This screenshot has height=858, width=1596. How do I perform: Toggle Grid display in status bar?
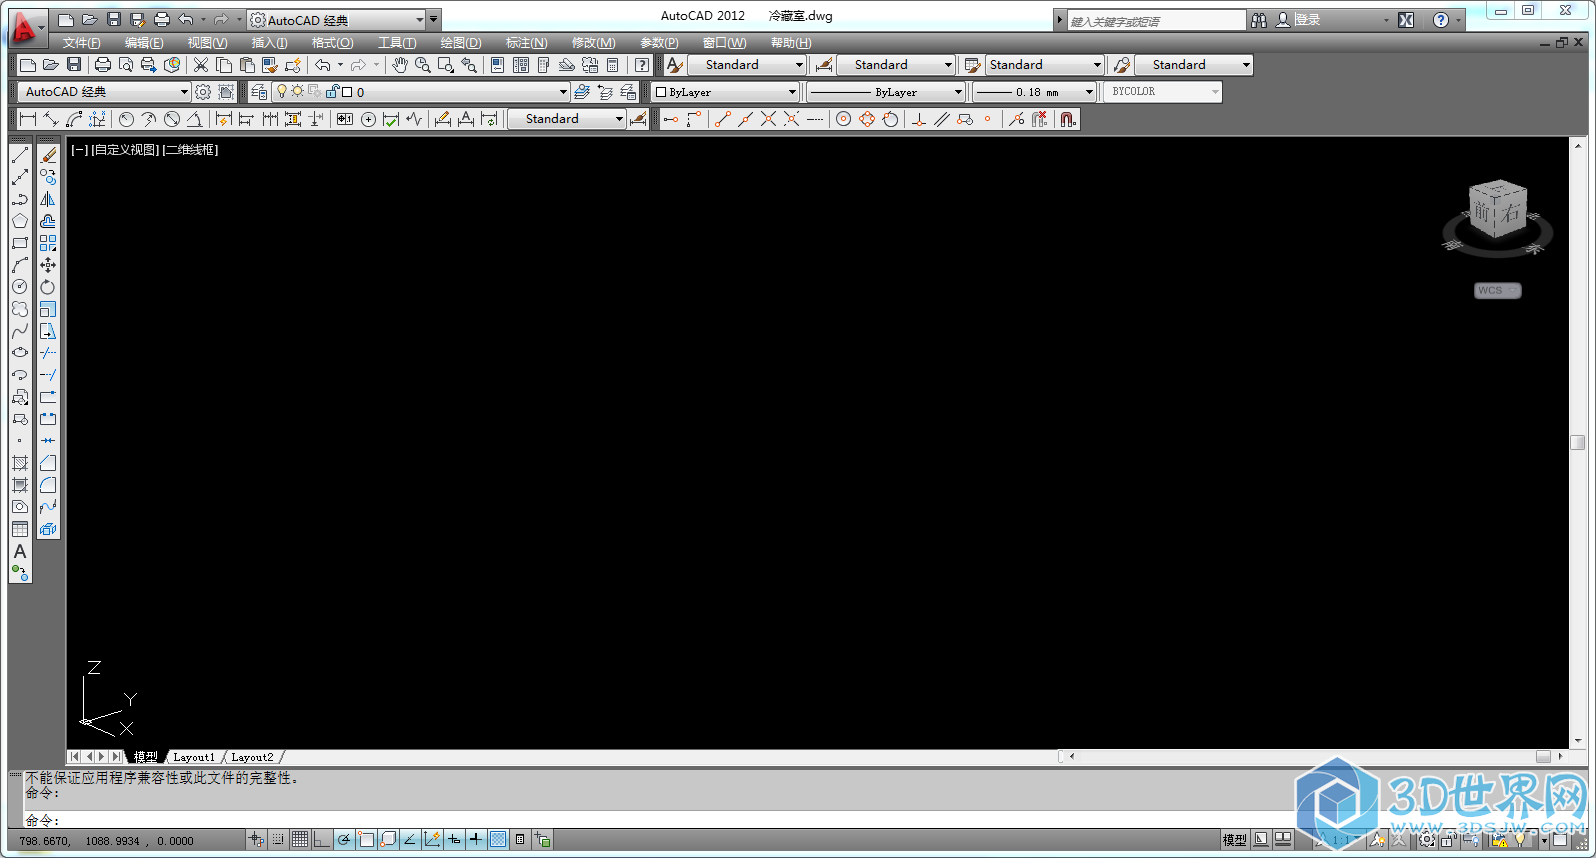300,840
